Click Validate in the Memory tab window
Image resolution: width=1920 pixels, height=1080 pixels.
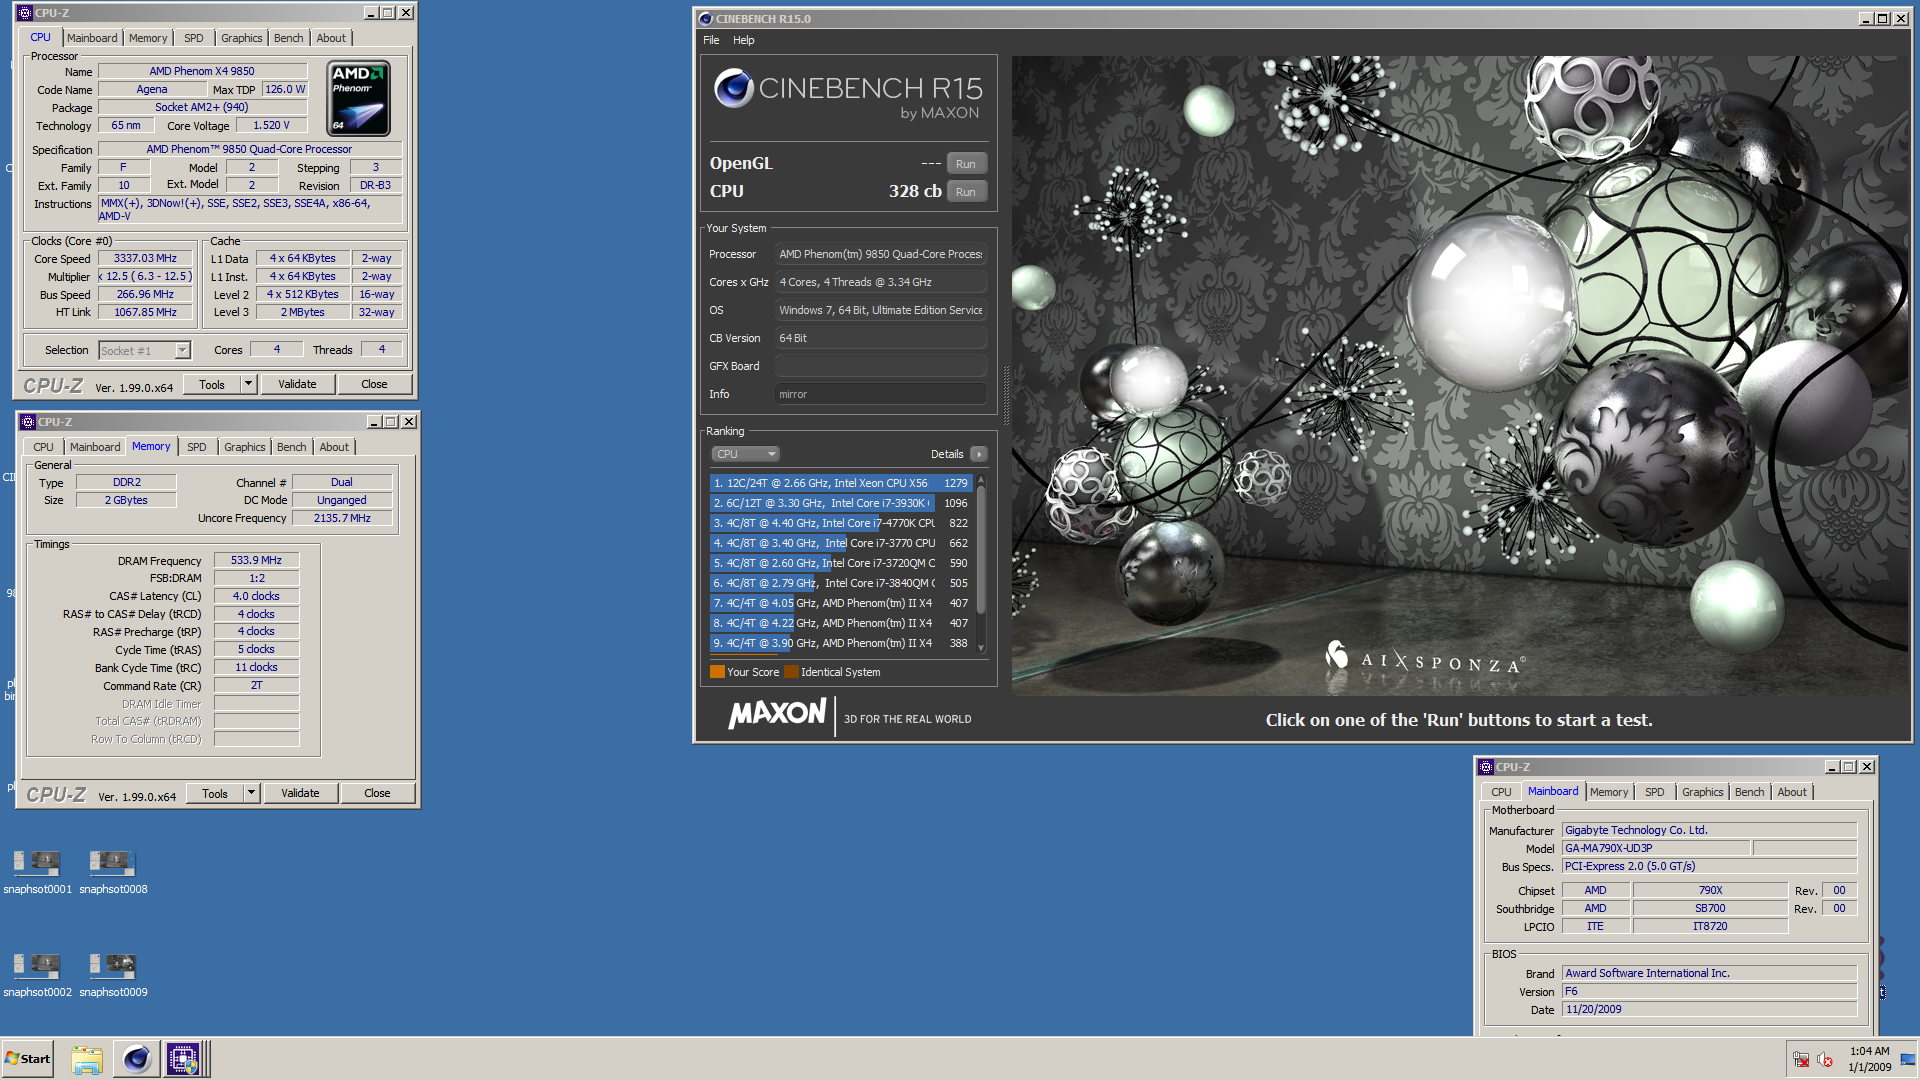click(x=300, y=793)
